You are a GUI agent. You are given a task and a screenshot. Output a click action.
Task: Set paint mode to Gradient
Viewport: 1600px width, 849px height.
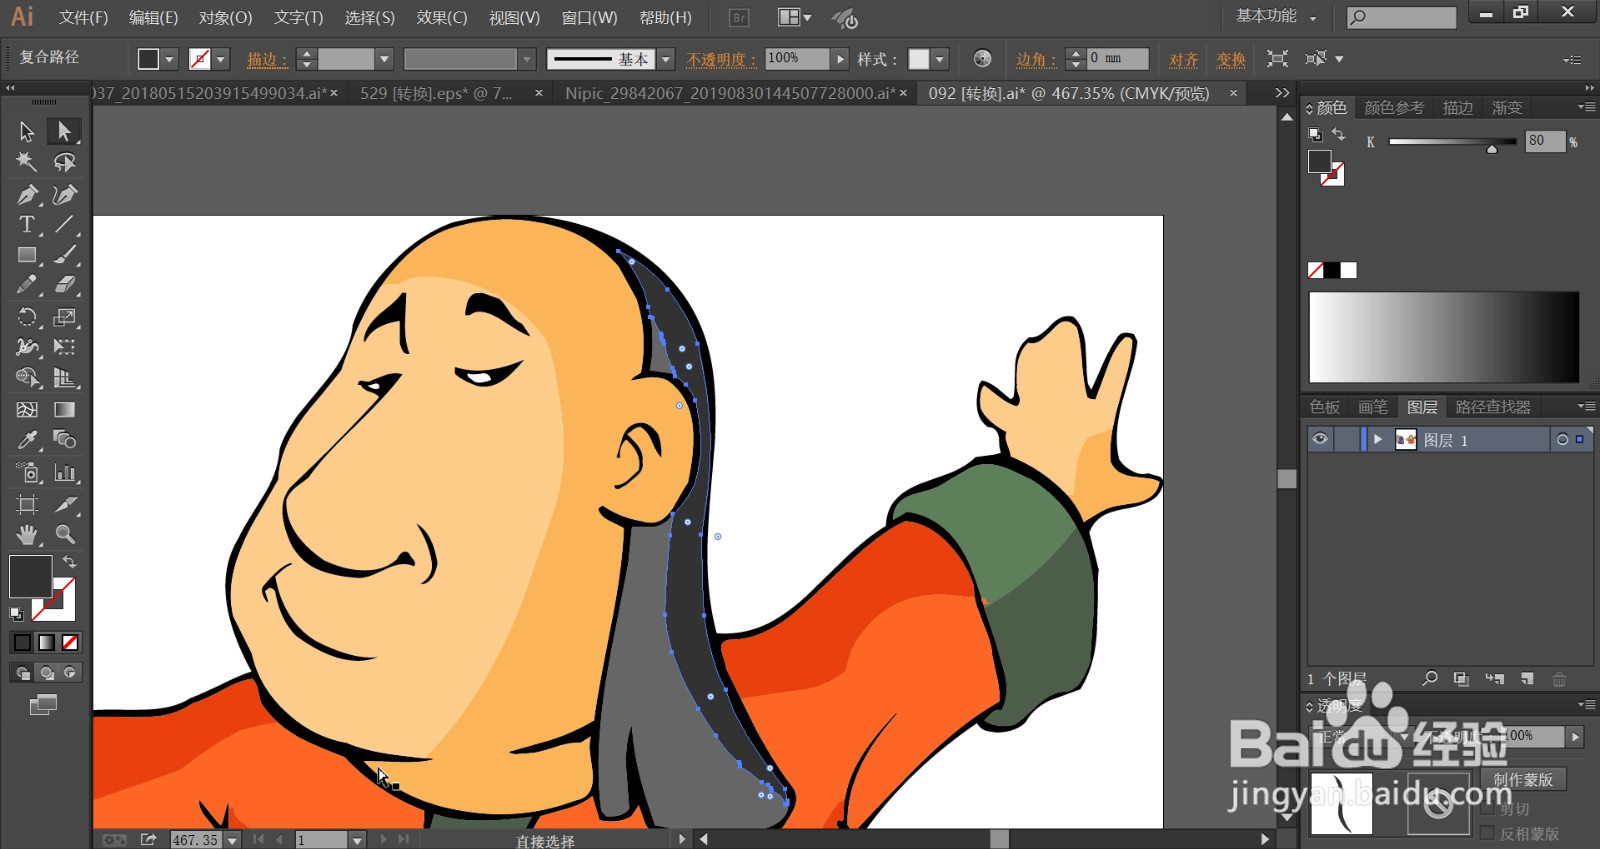point(46,642)
